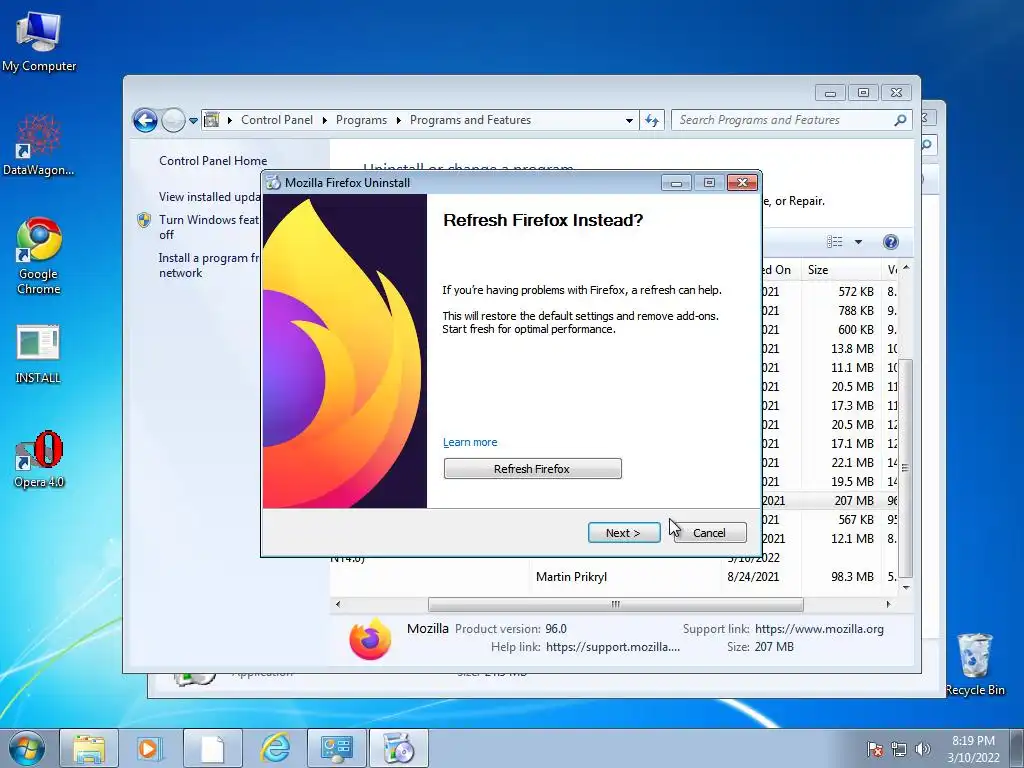Click Next in Firefox Uninstall dialog
The height and width of the screenshot is (768, 1024).
tap(624, 533)
